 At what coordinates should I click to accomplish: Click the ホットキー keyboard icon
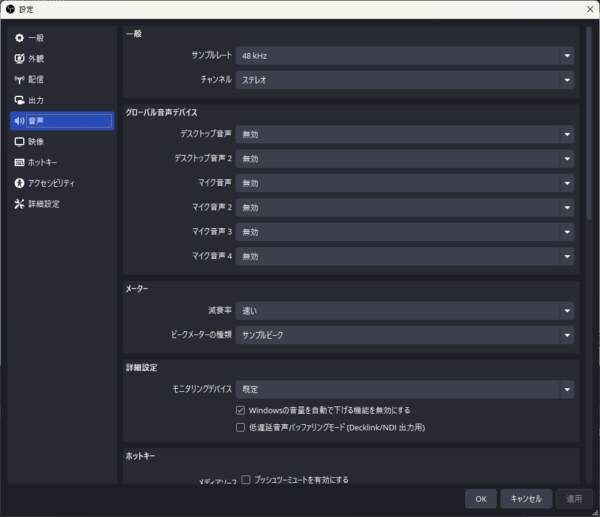tap(19, 162)
